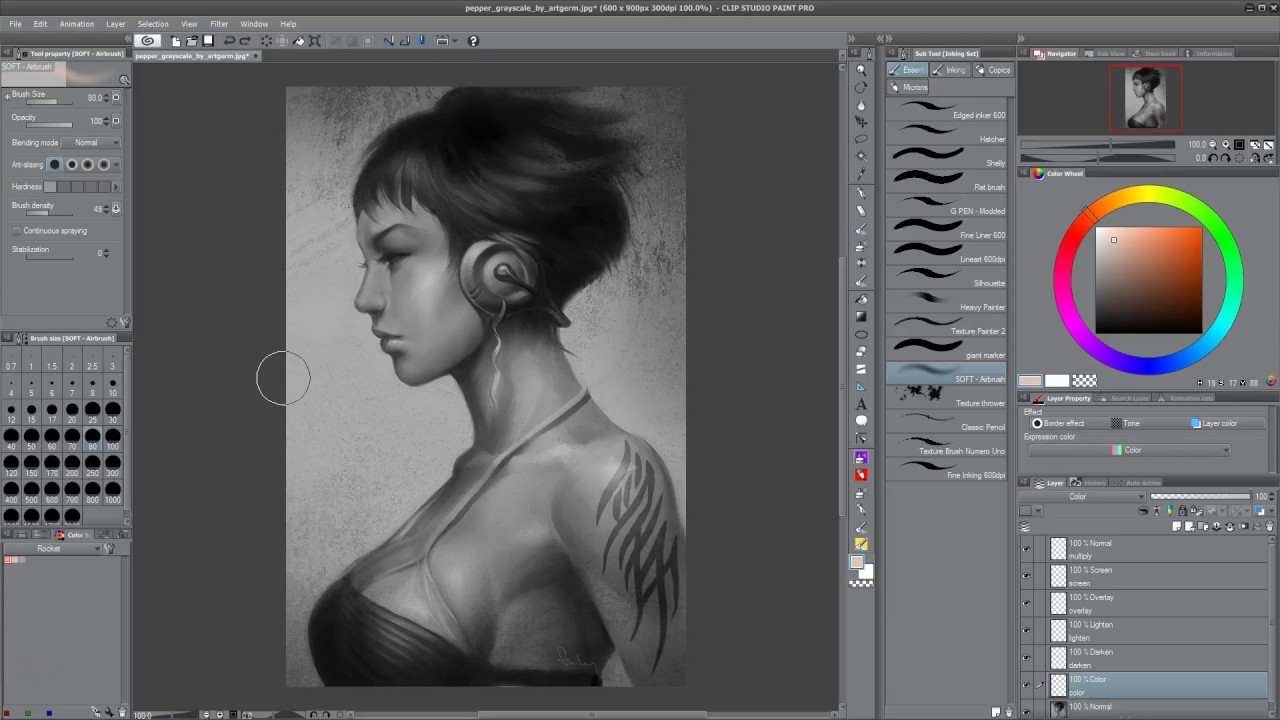The height and width of the screenshot is (720, 1280).
Task: Open the Animation menu
Action: 77,24
